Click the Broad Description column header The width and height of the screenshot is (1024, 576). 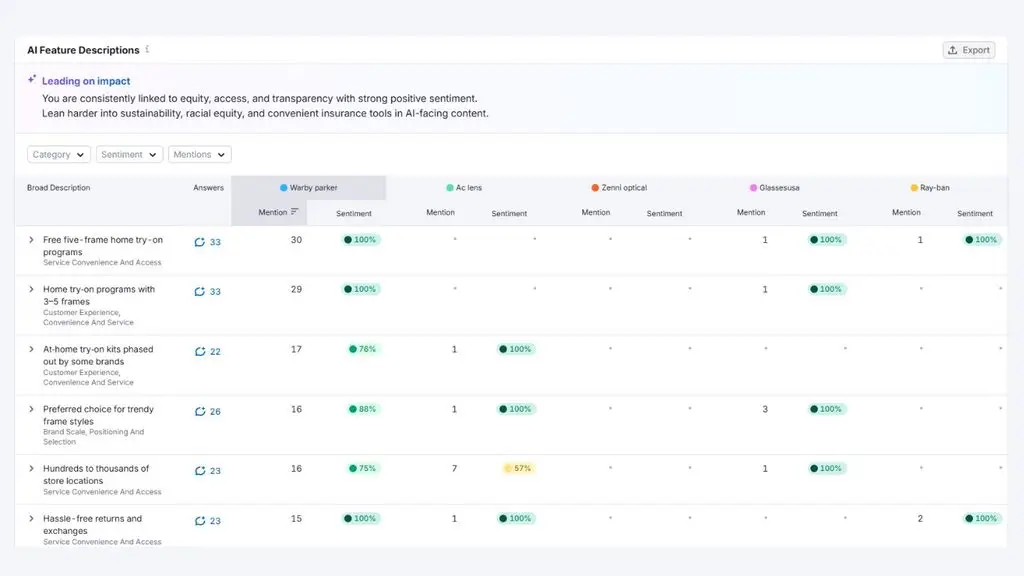58,188
